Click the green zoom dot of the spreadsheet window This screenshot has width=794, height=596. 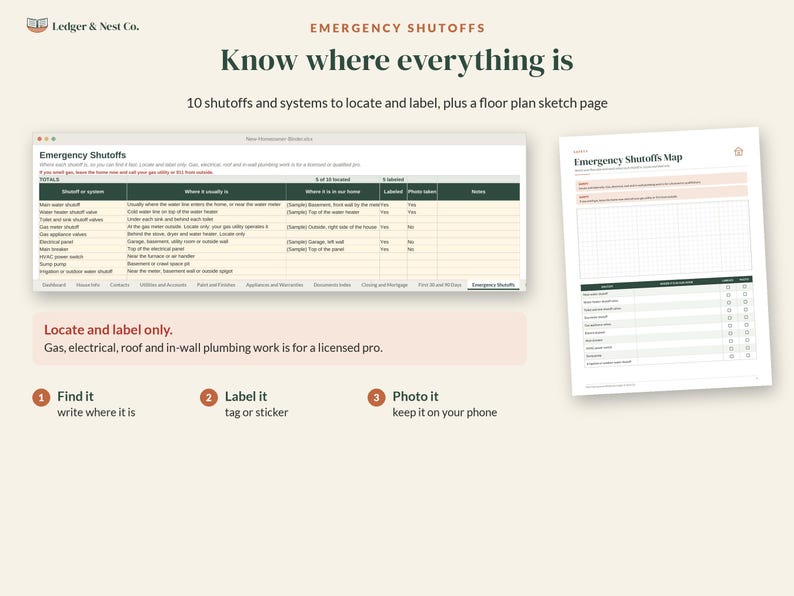pos(54,139)
